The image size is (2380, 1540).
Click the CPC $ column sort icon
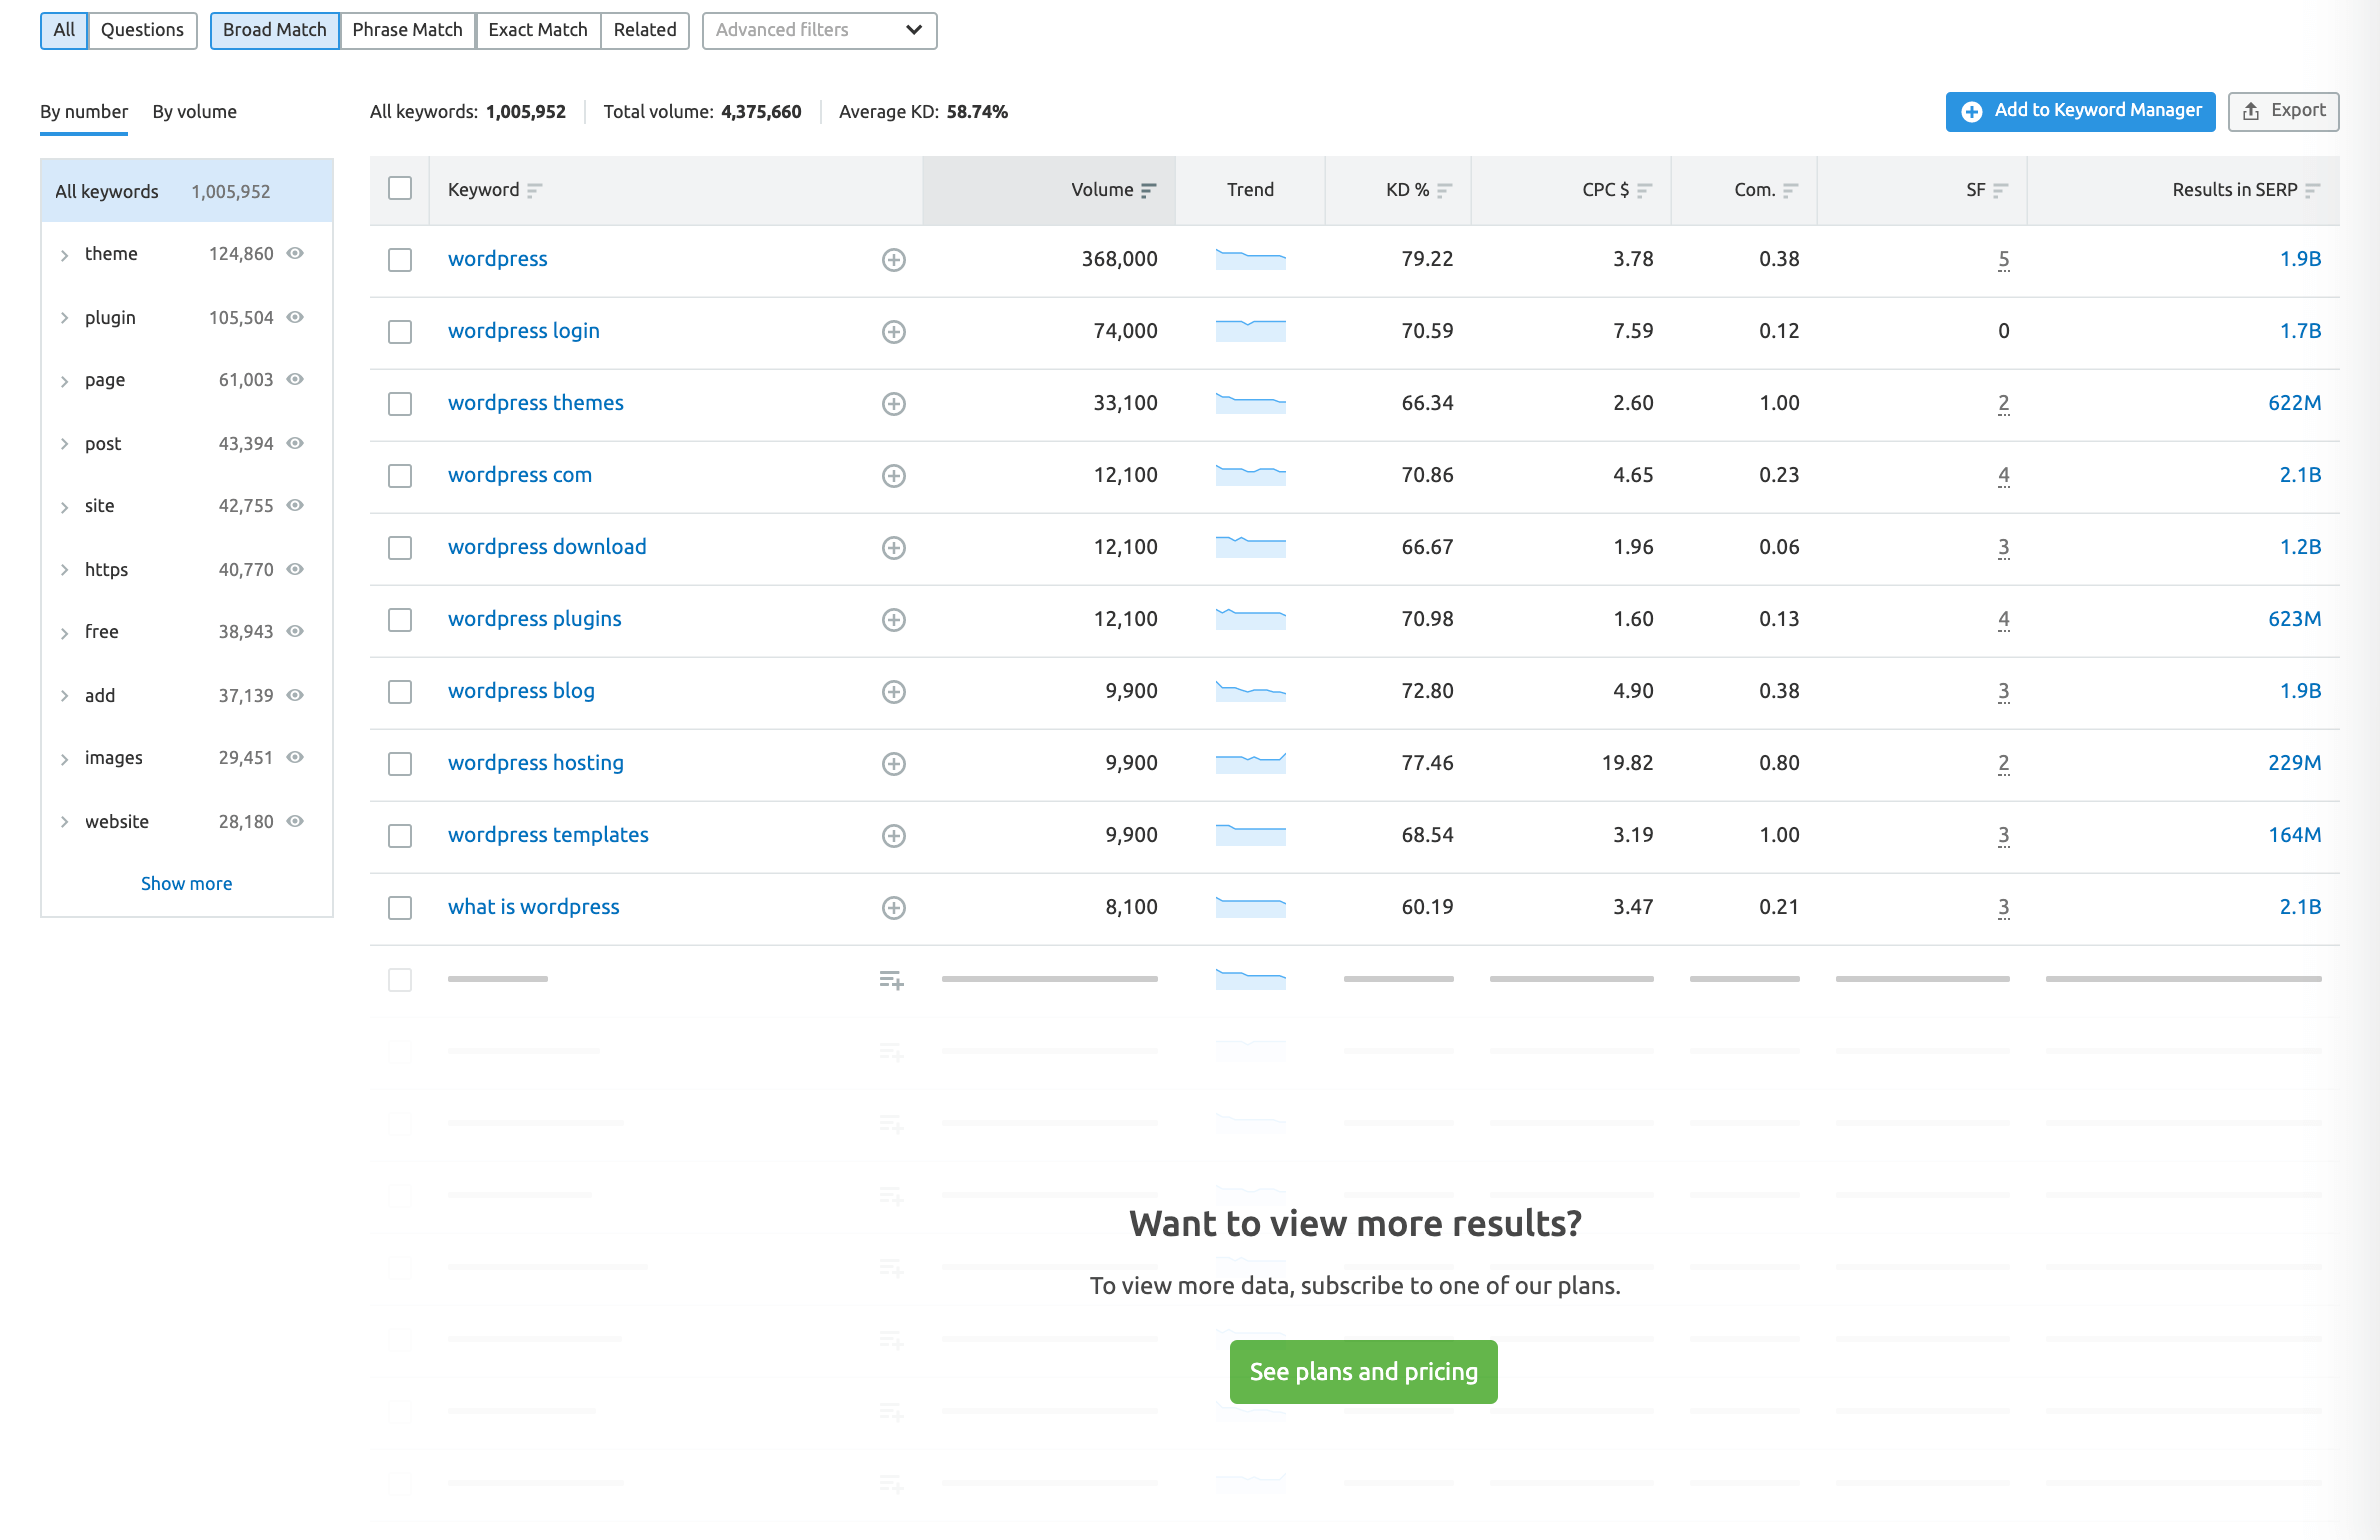click(x=1645, y=189)
